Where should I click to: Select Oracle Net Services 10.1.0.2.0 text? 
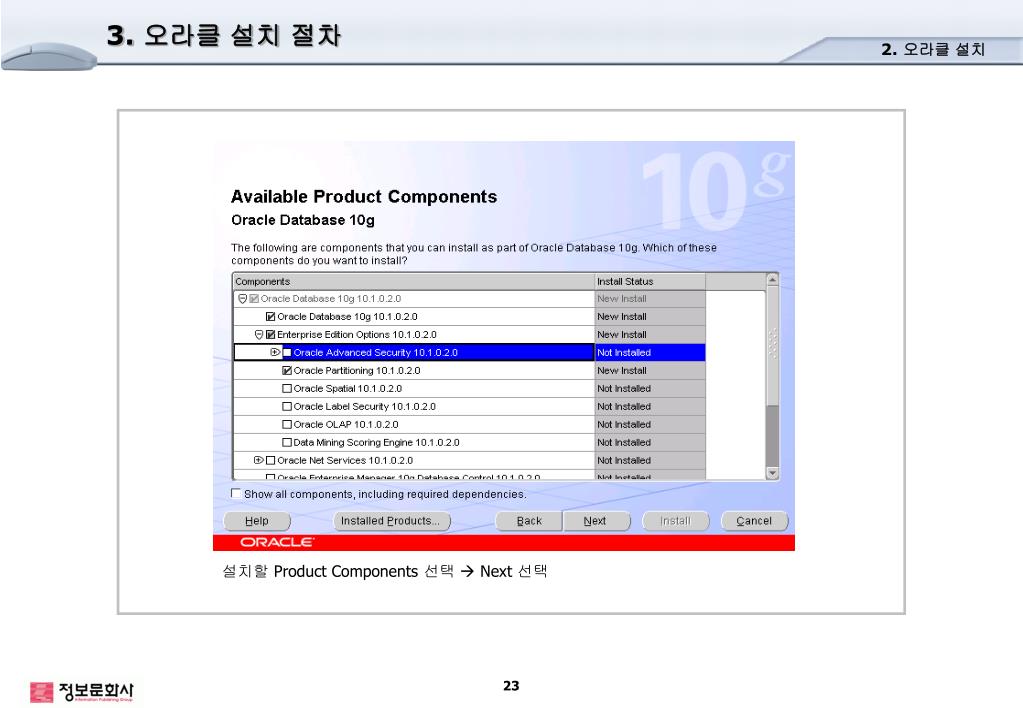point(345,460)
